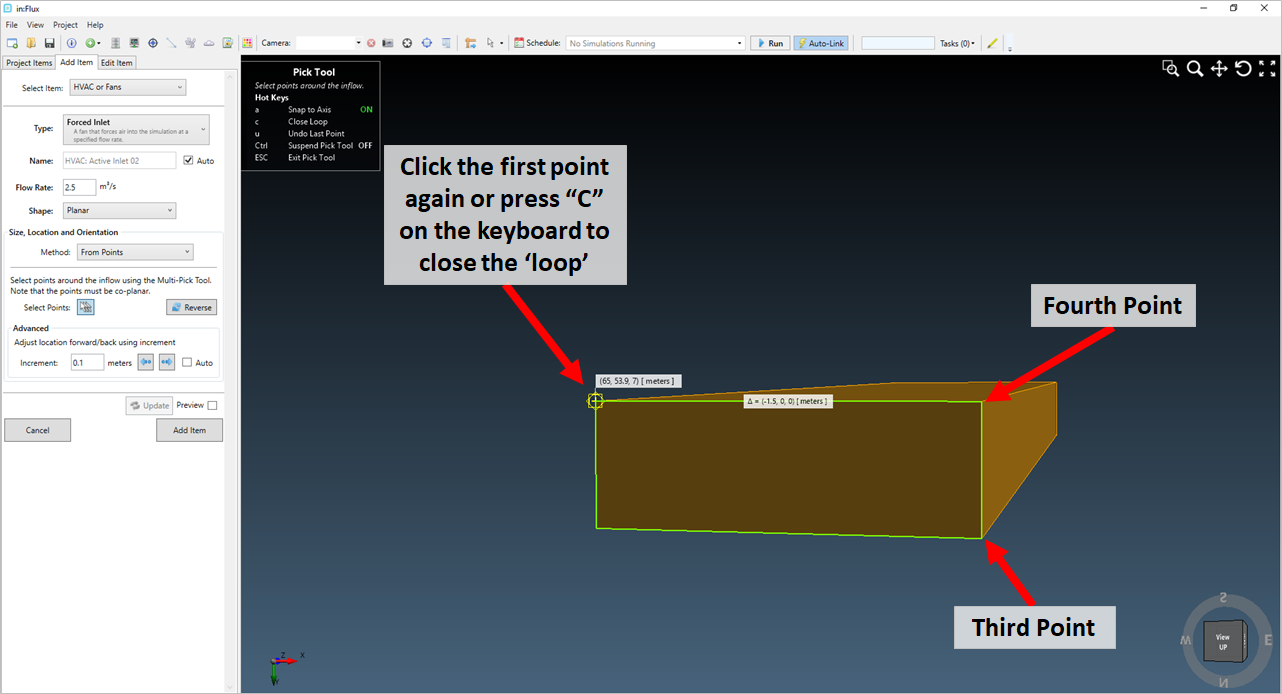1282x694 pixels.
Task: Click the Add Item button
Action: pos(189,430)
